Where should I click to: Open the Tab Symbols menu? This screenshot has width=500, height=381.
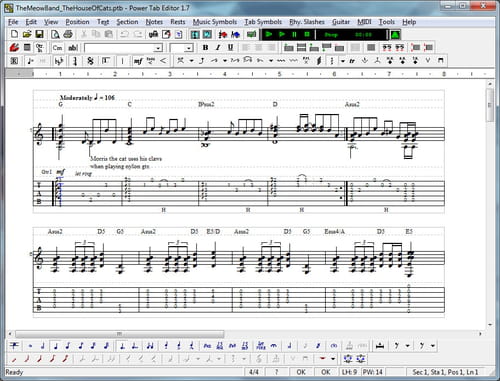[263, 22]
